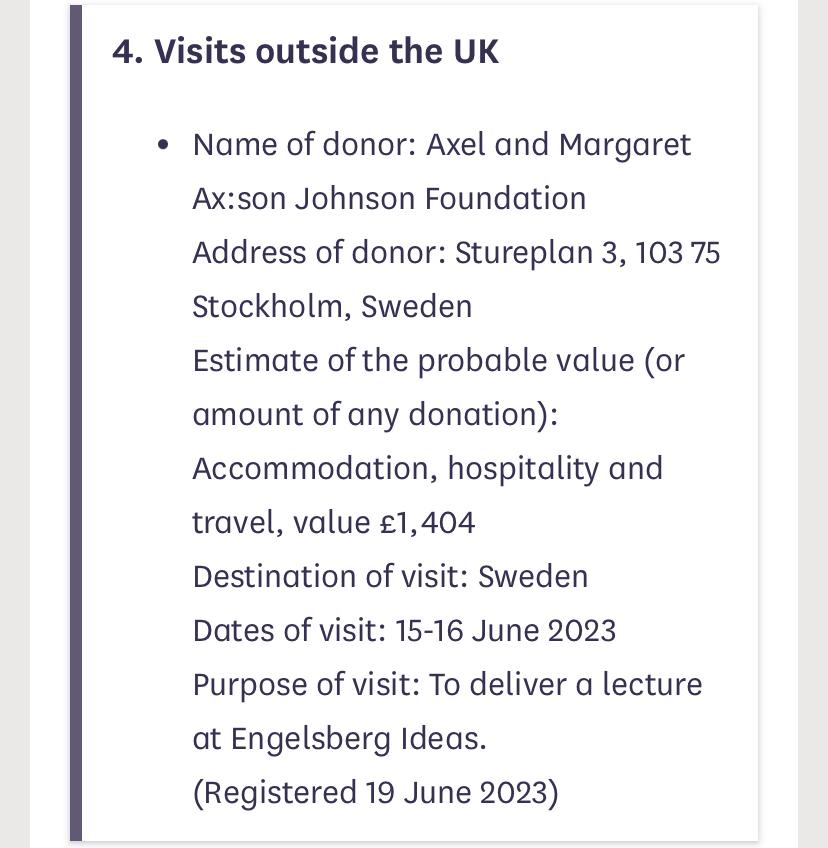Image resolution: width=828 pixels, height=848 pixels.
Task: Click the 'at Engelsberg Ideas.' text
Action: [x=340, y=739]
